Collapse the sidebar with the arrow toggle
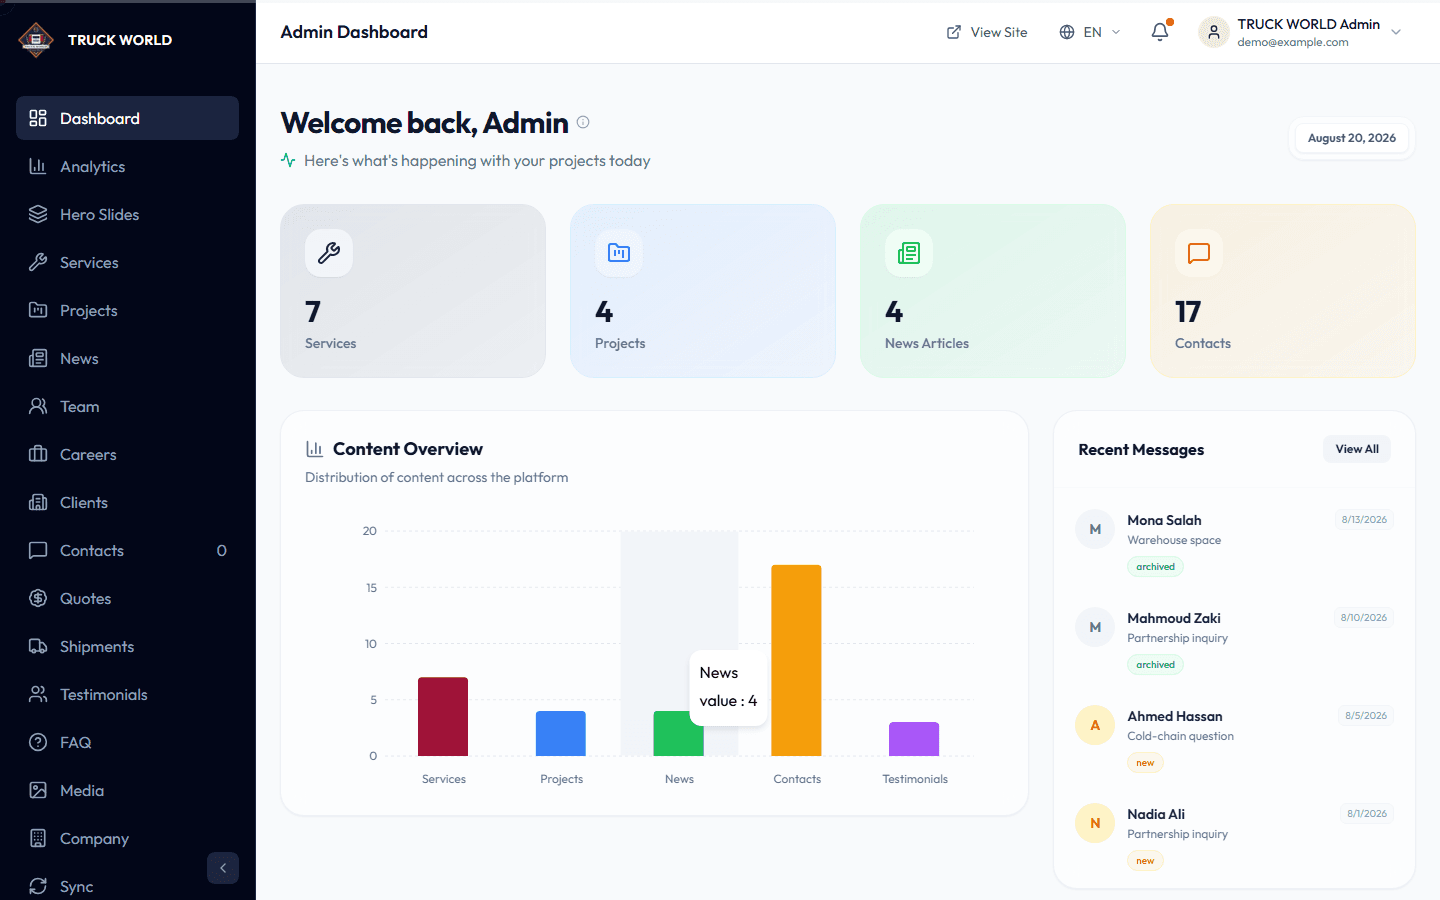 click(223, 868)
